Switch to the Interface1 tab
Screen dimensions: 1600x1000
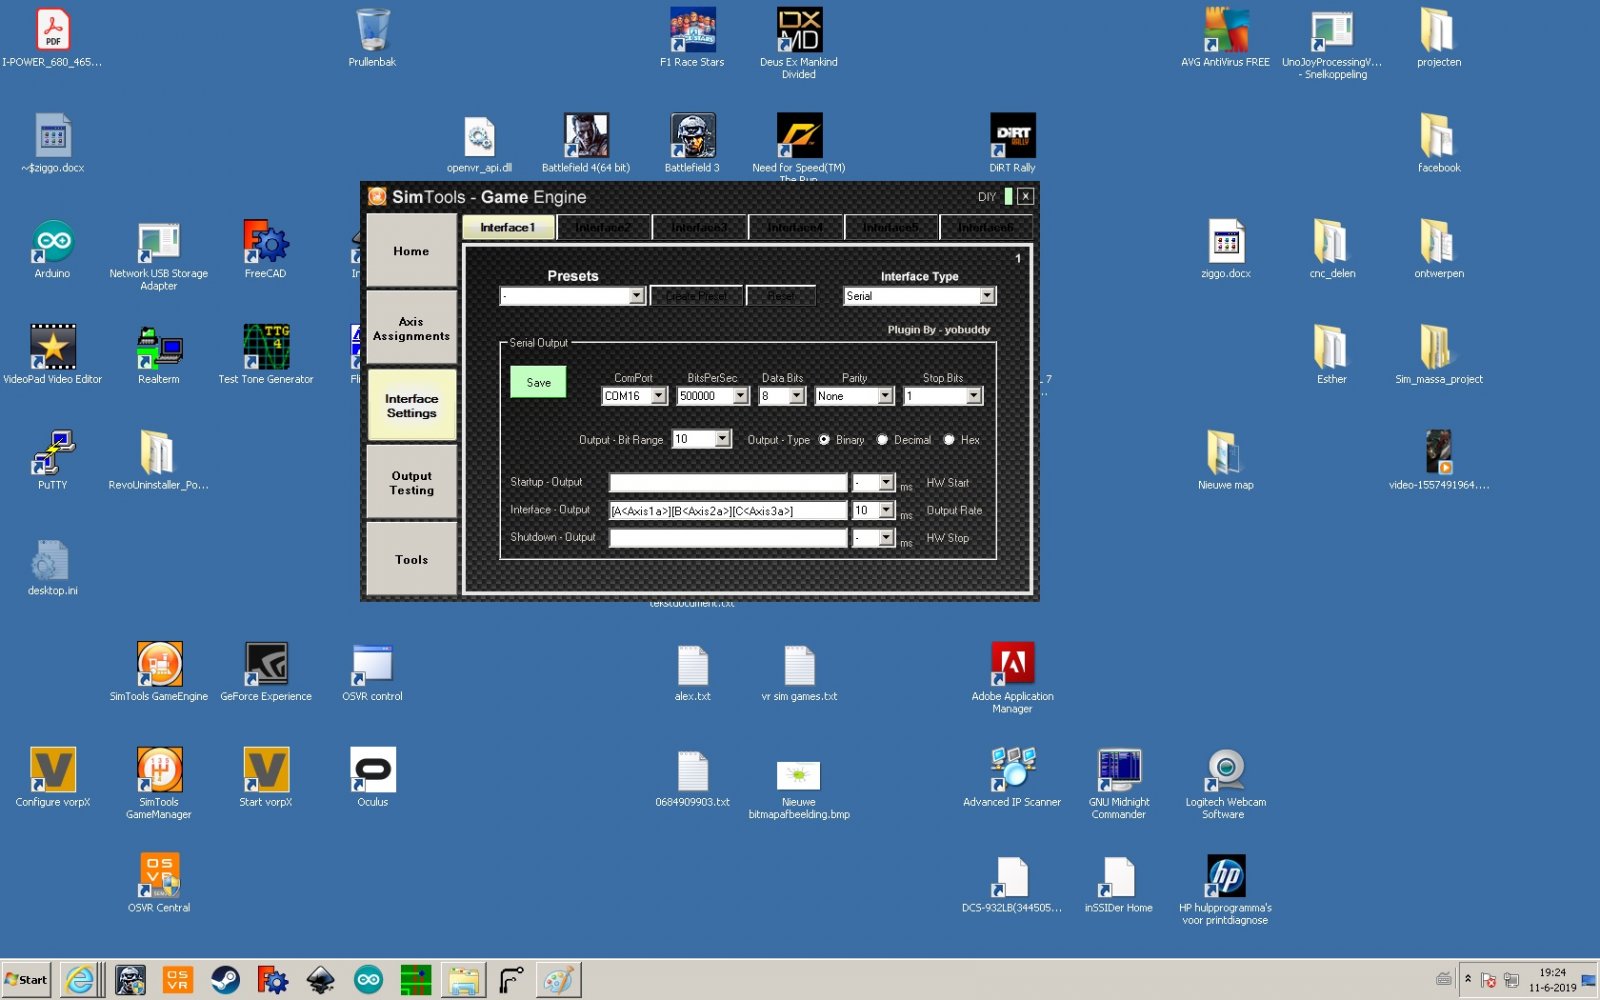[508, 228]
